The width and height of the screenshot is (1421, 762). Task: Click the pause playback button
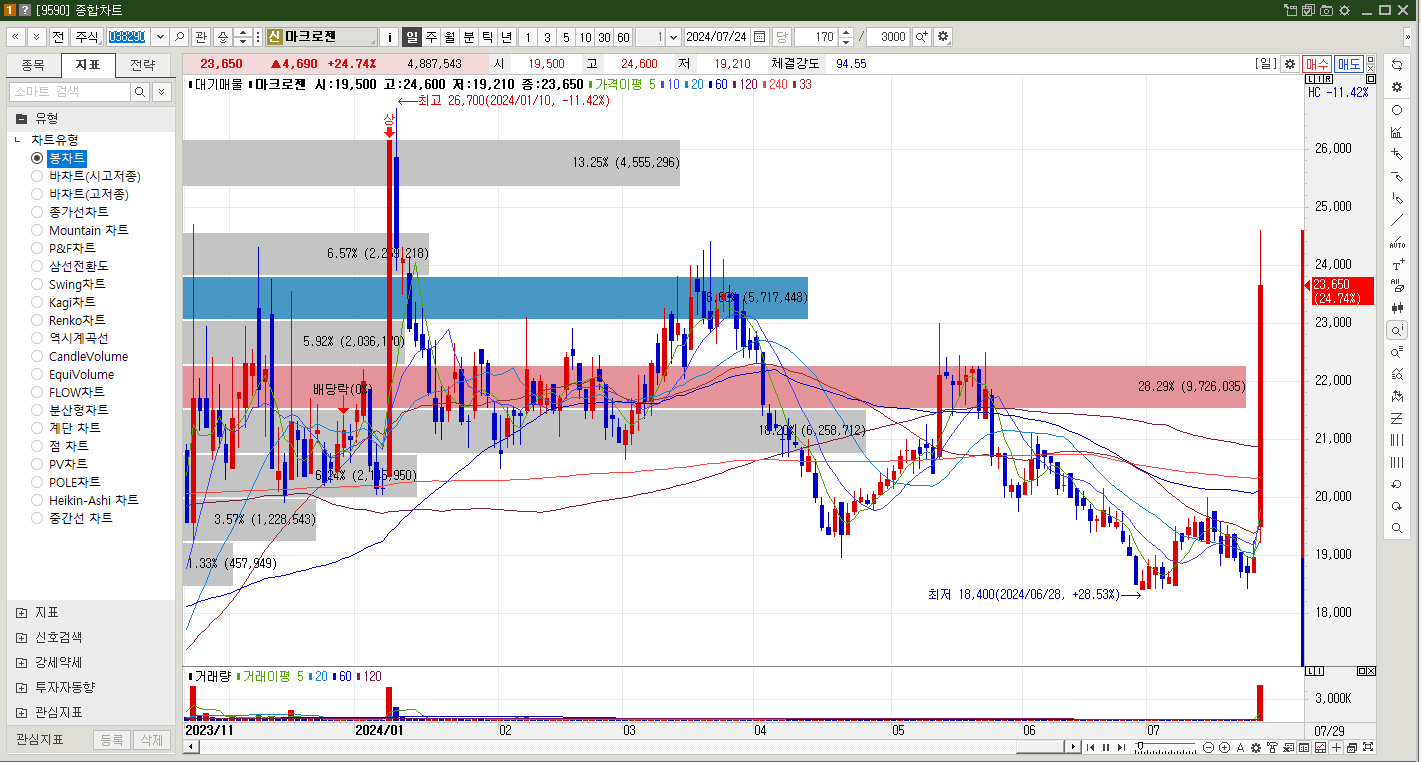(1106, 748)
